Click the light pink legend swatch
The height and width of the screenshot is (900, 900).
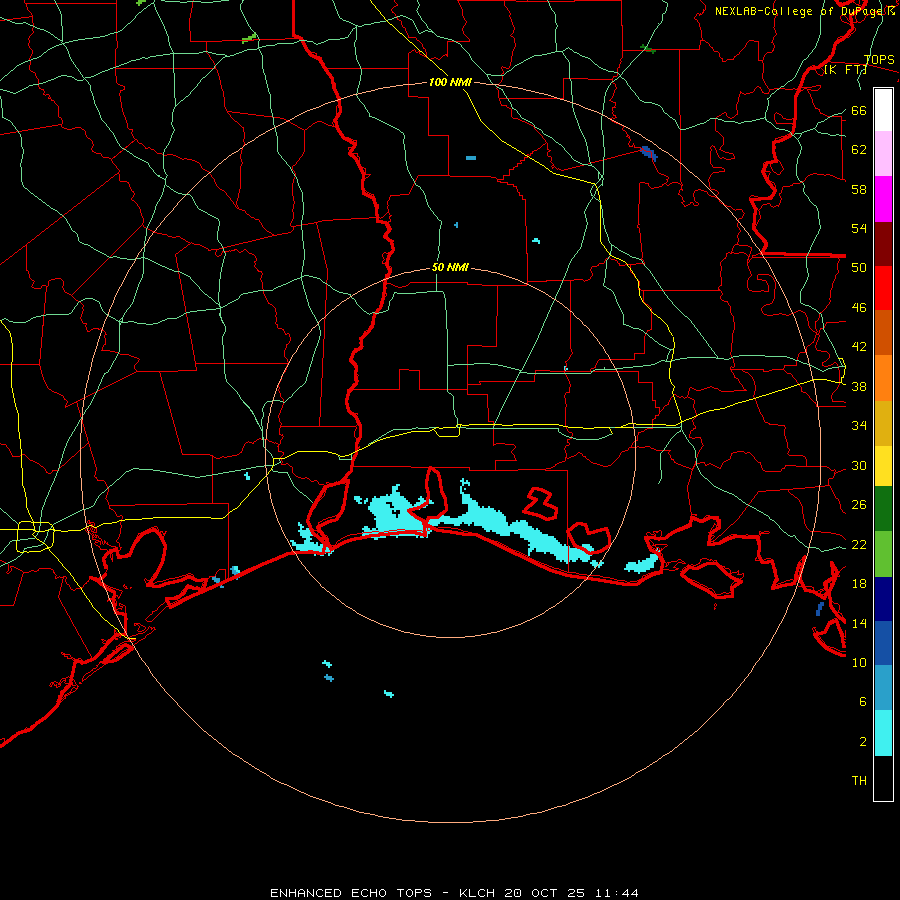[883, 154]
